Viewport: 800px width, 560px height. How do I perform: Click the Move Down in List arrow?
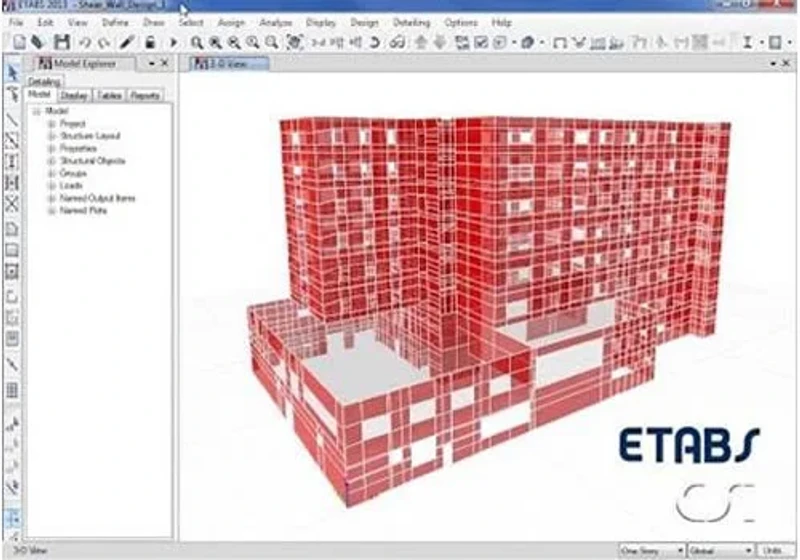click(x=440, y=42)
